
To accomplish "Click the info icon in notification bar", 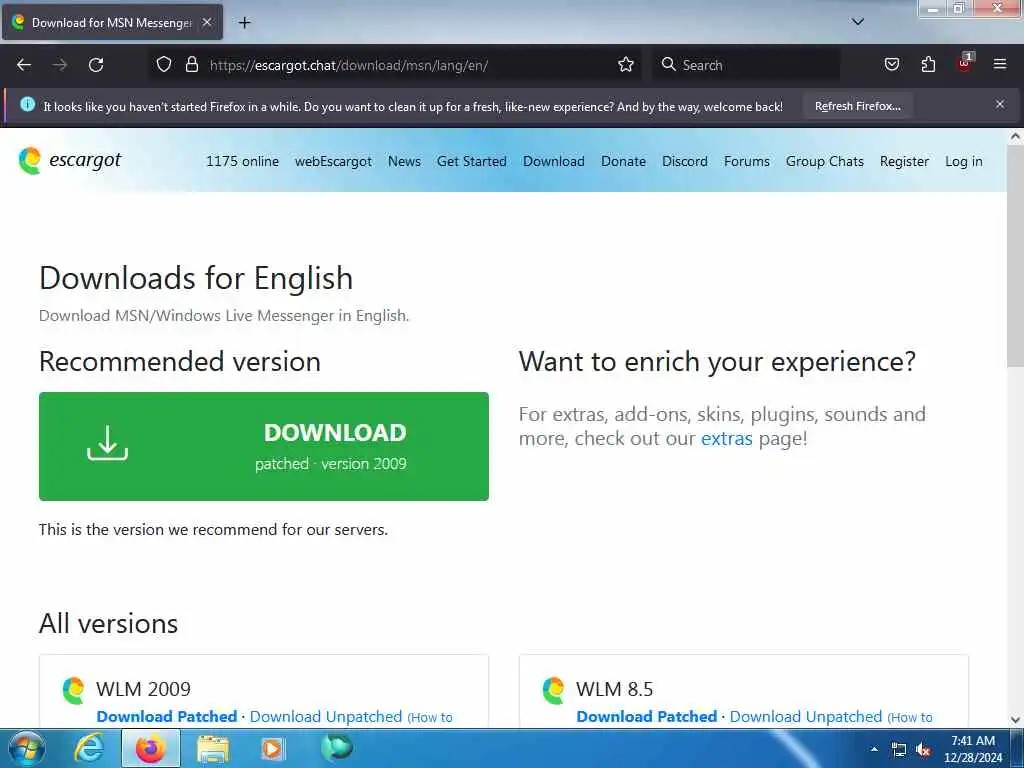I will click(27, 104).
